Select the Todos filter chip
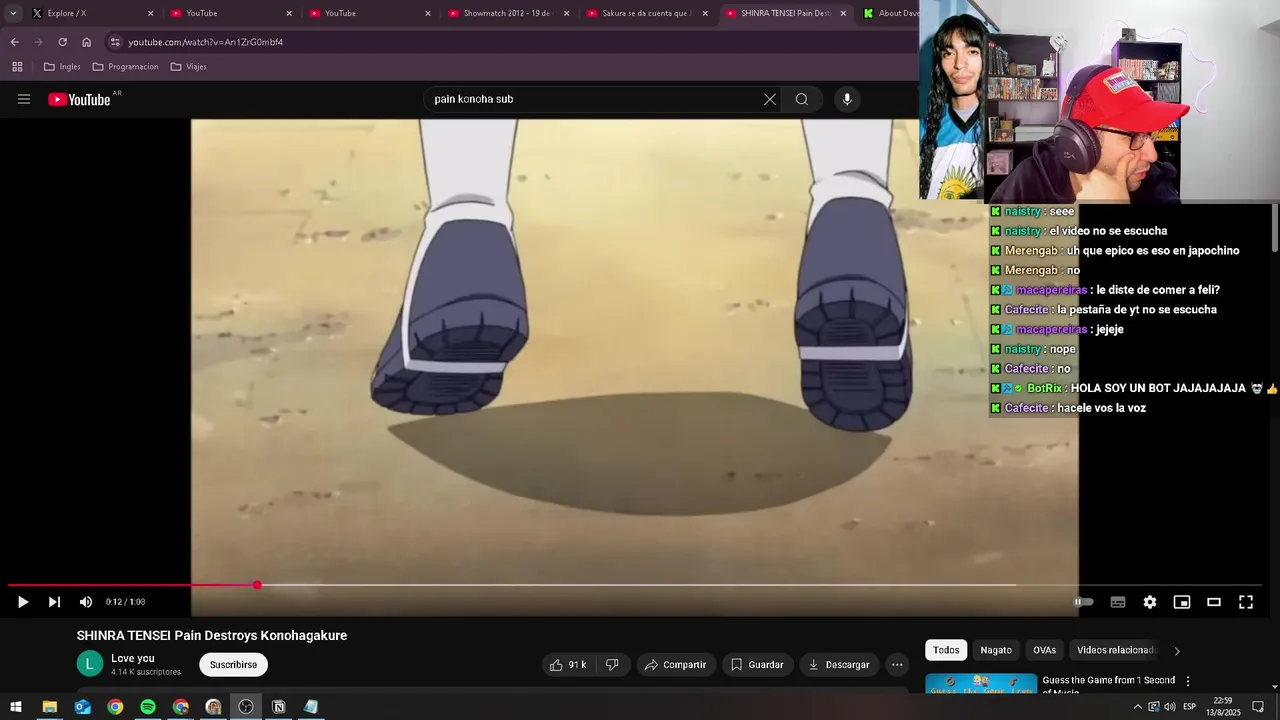The width and height of the screenshot is (1280, 720). (946, 650)
